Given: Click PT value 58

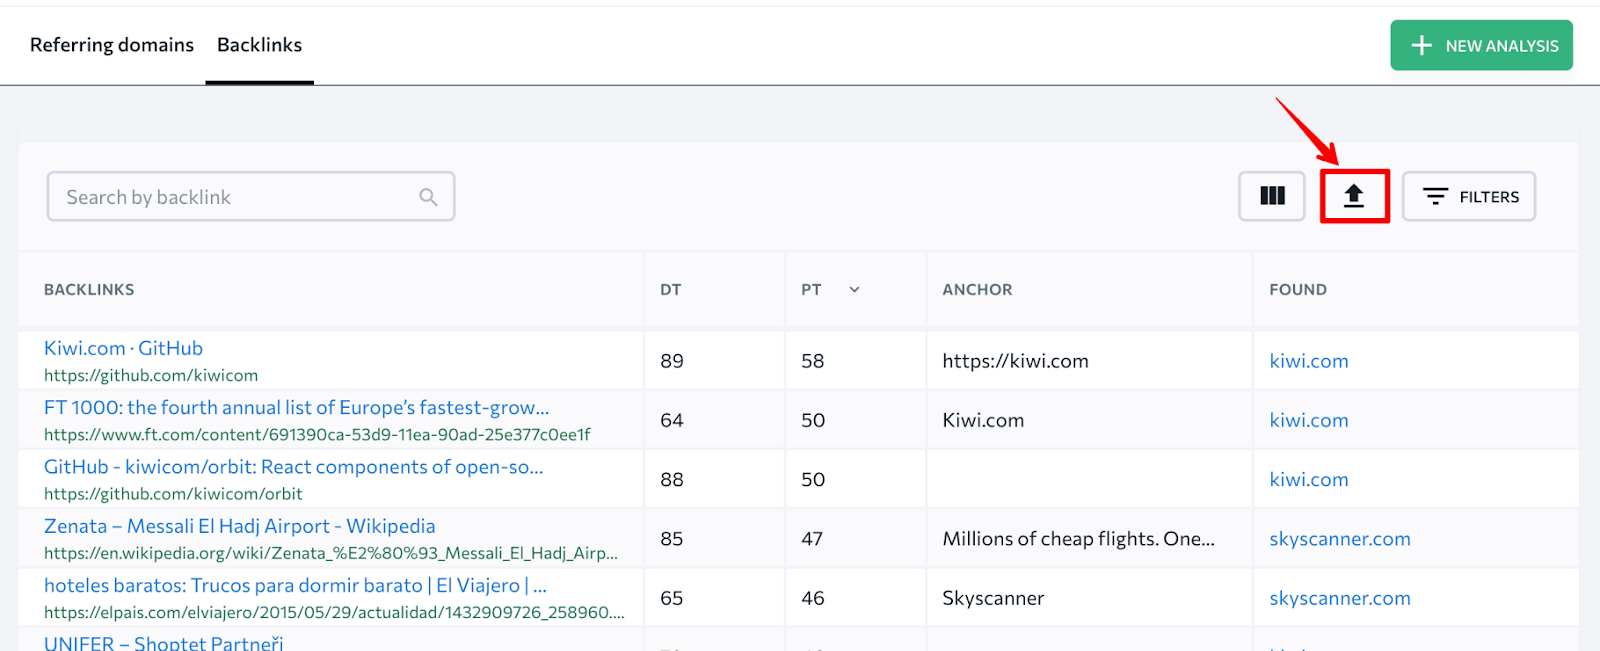Looking at the screenshot, I should 813,361.
